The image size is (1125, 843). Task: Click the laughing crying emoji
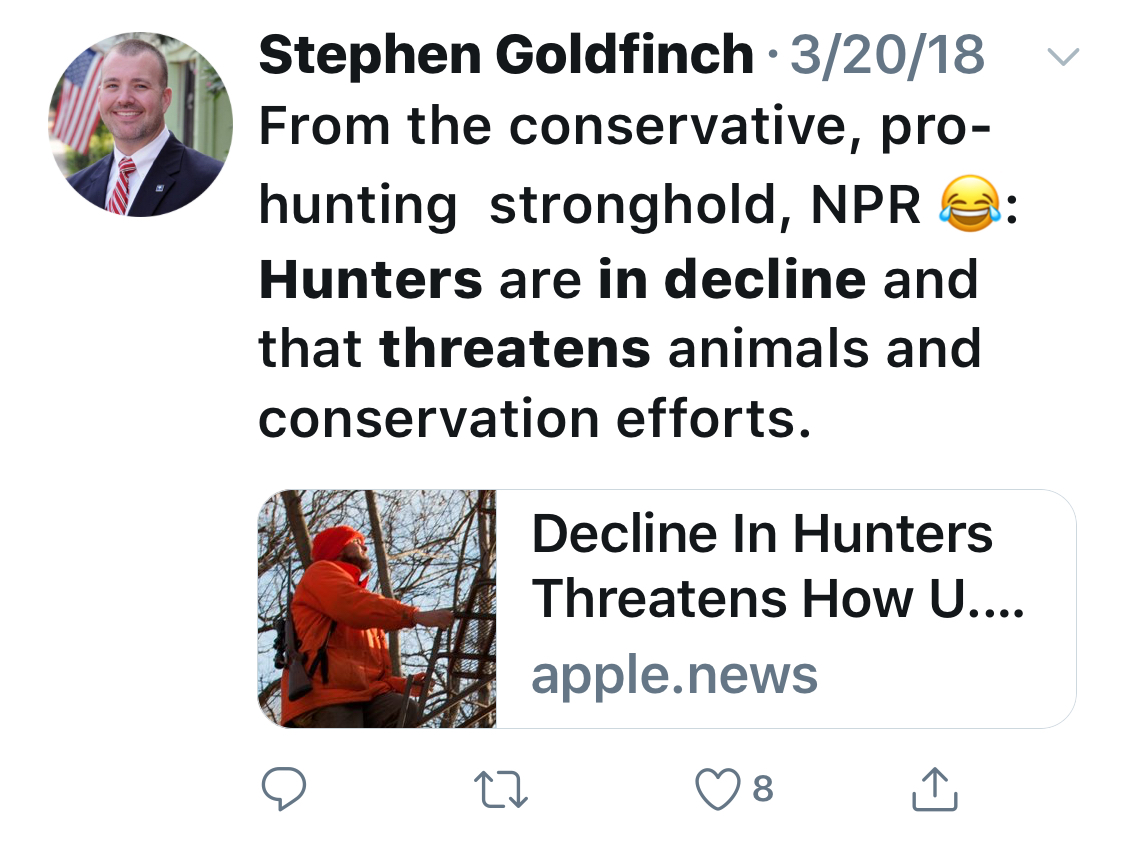(x=969, y=203)
